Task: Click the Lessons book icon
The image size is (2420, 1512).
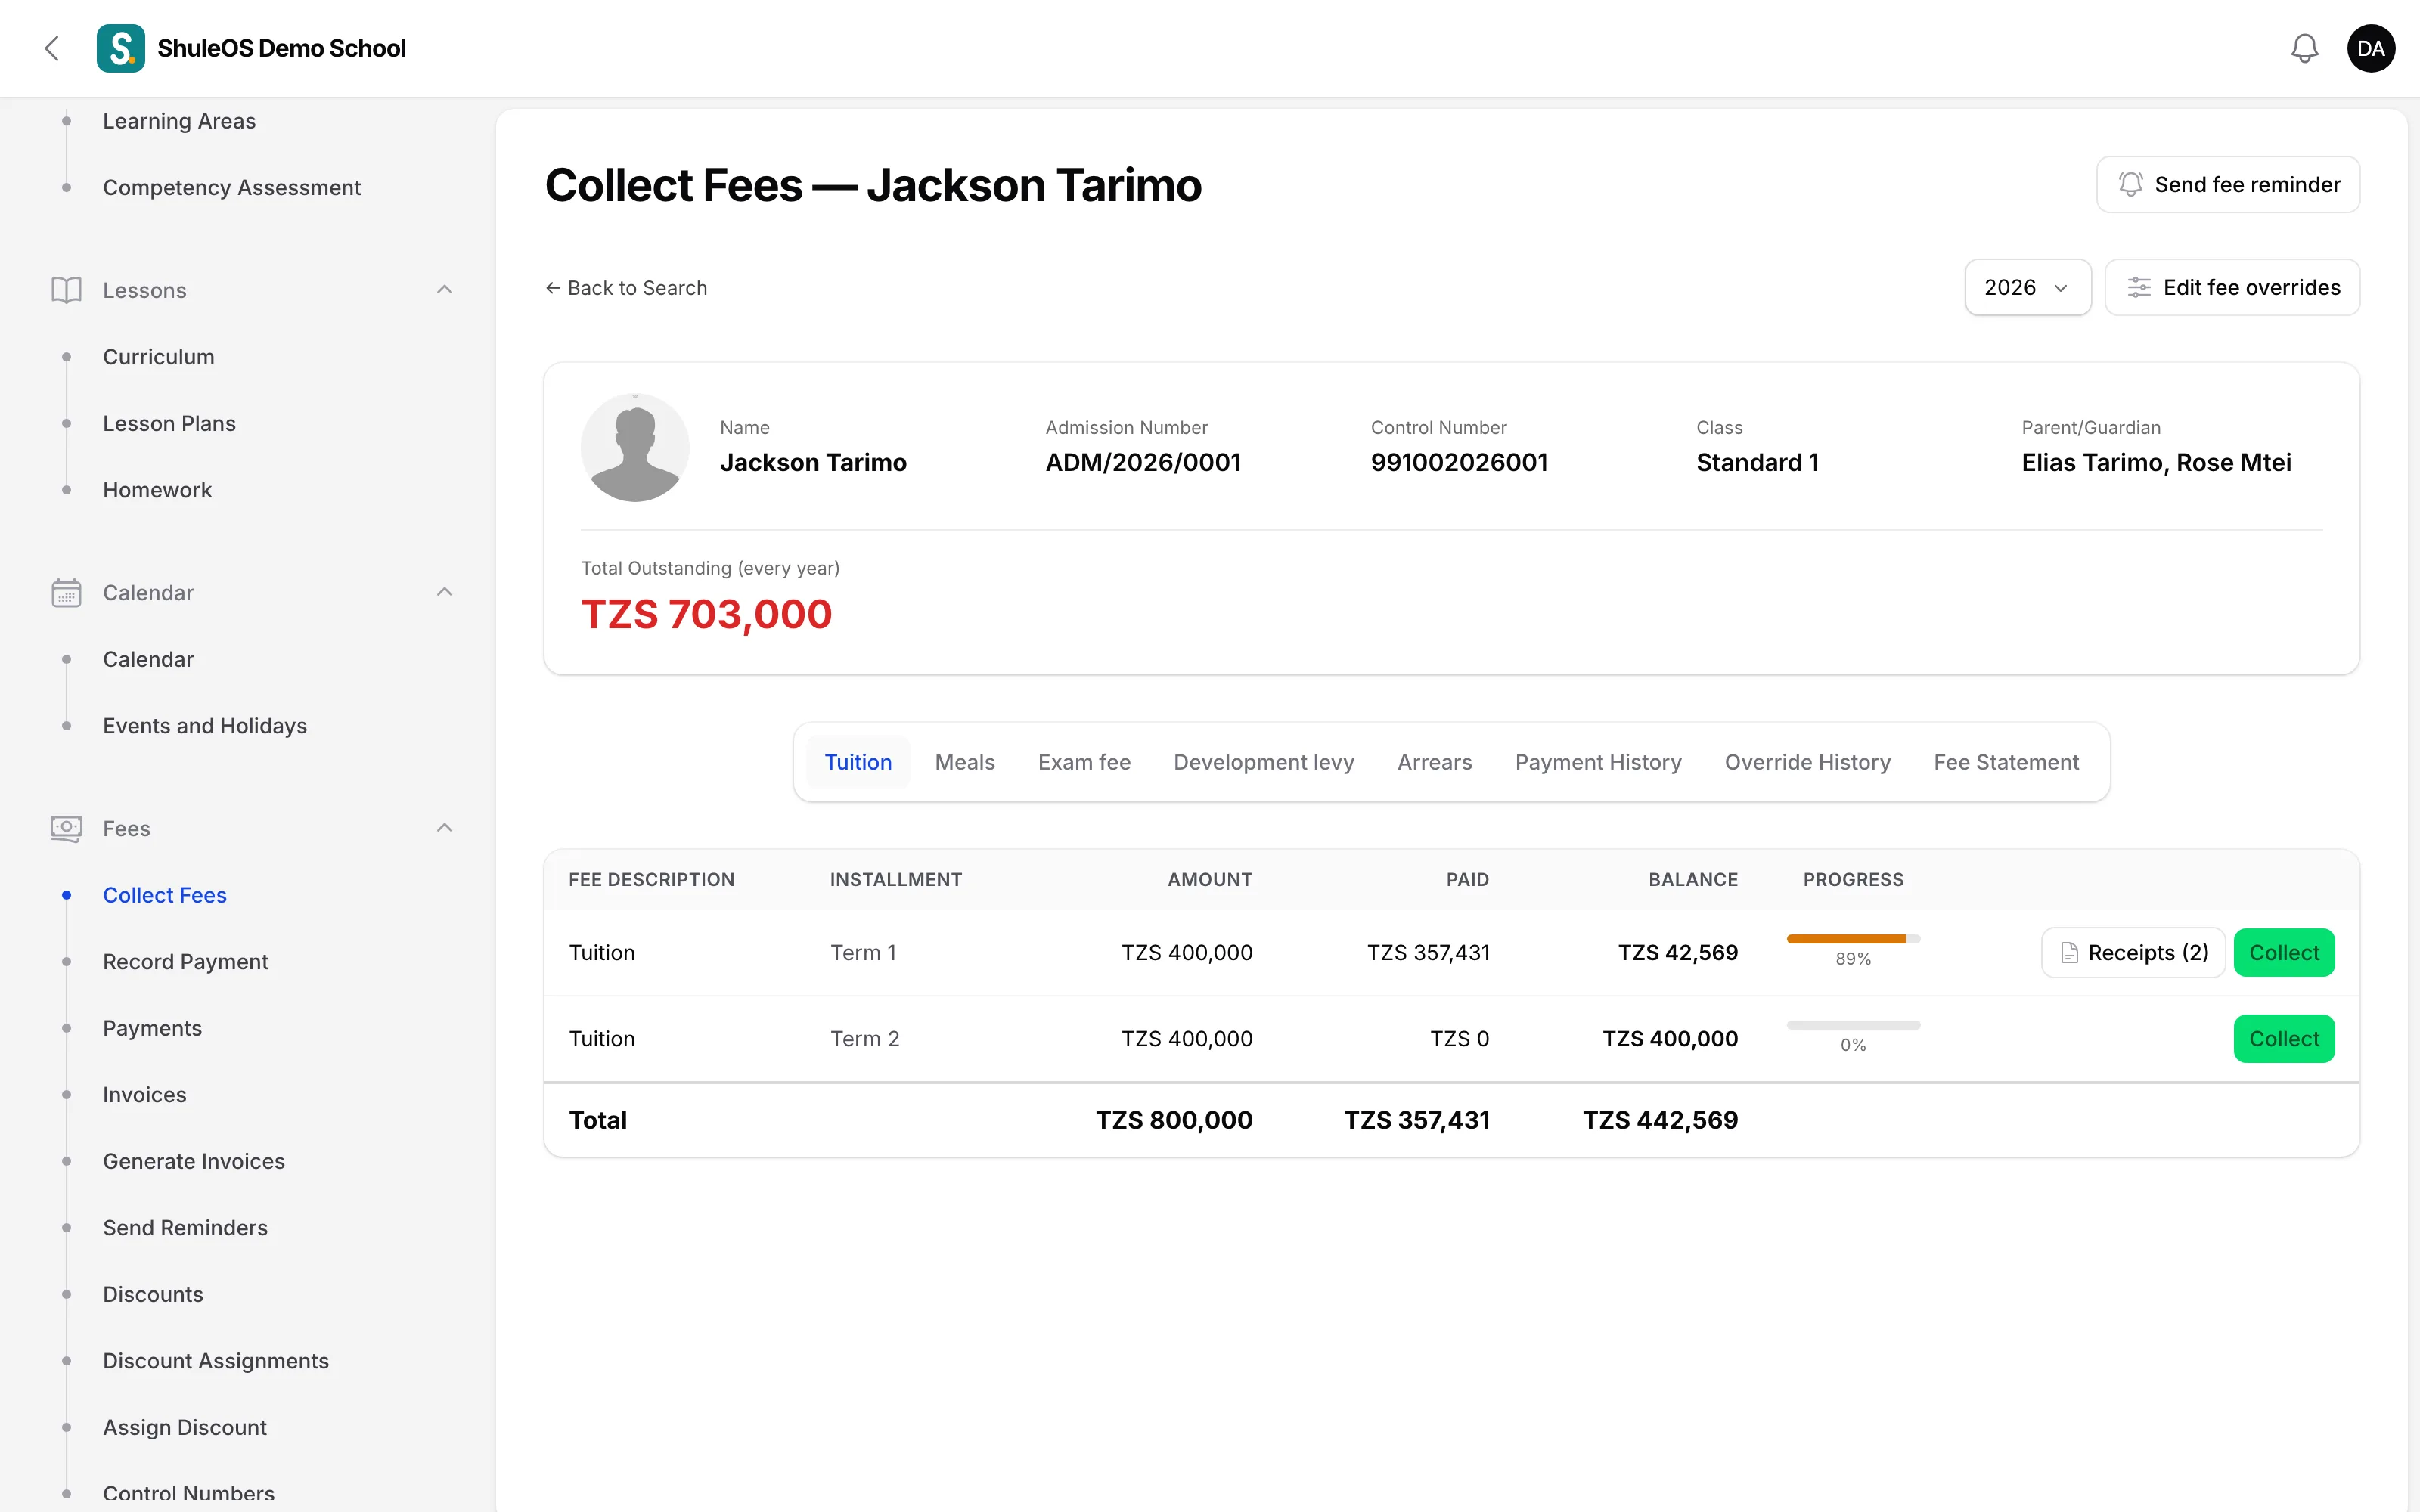Action: pos(66,290)
